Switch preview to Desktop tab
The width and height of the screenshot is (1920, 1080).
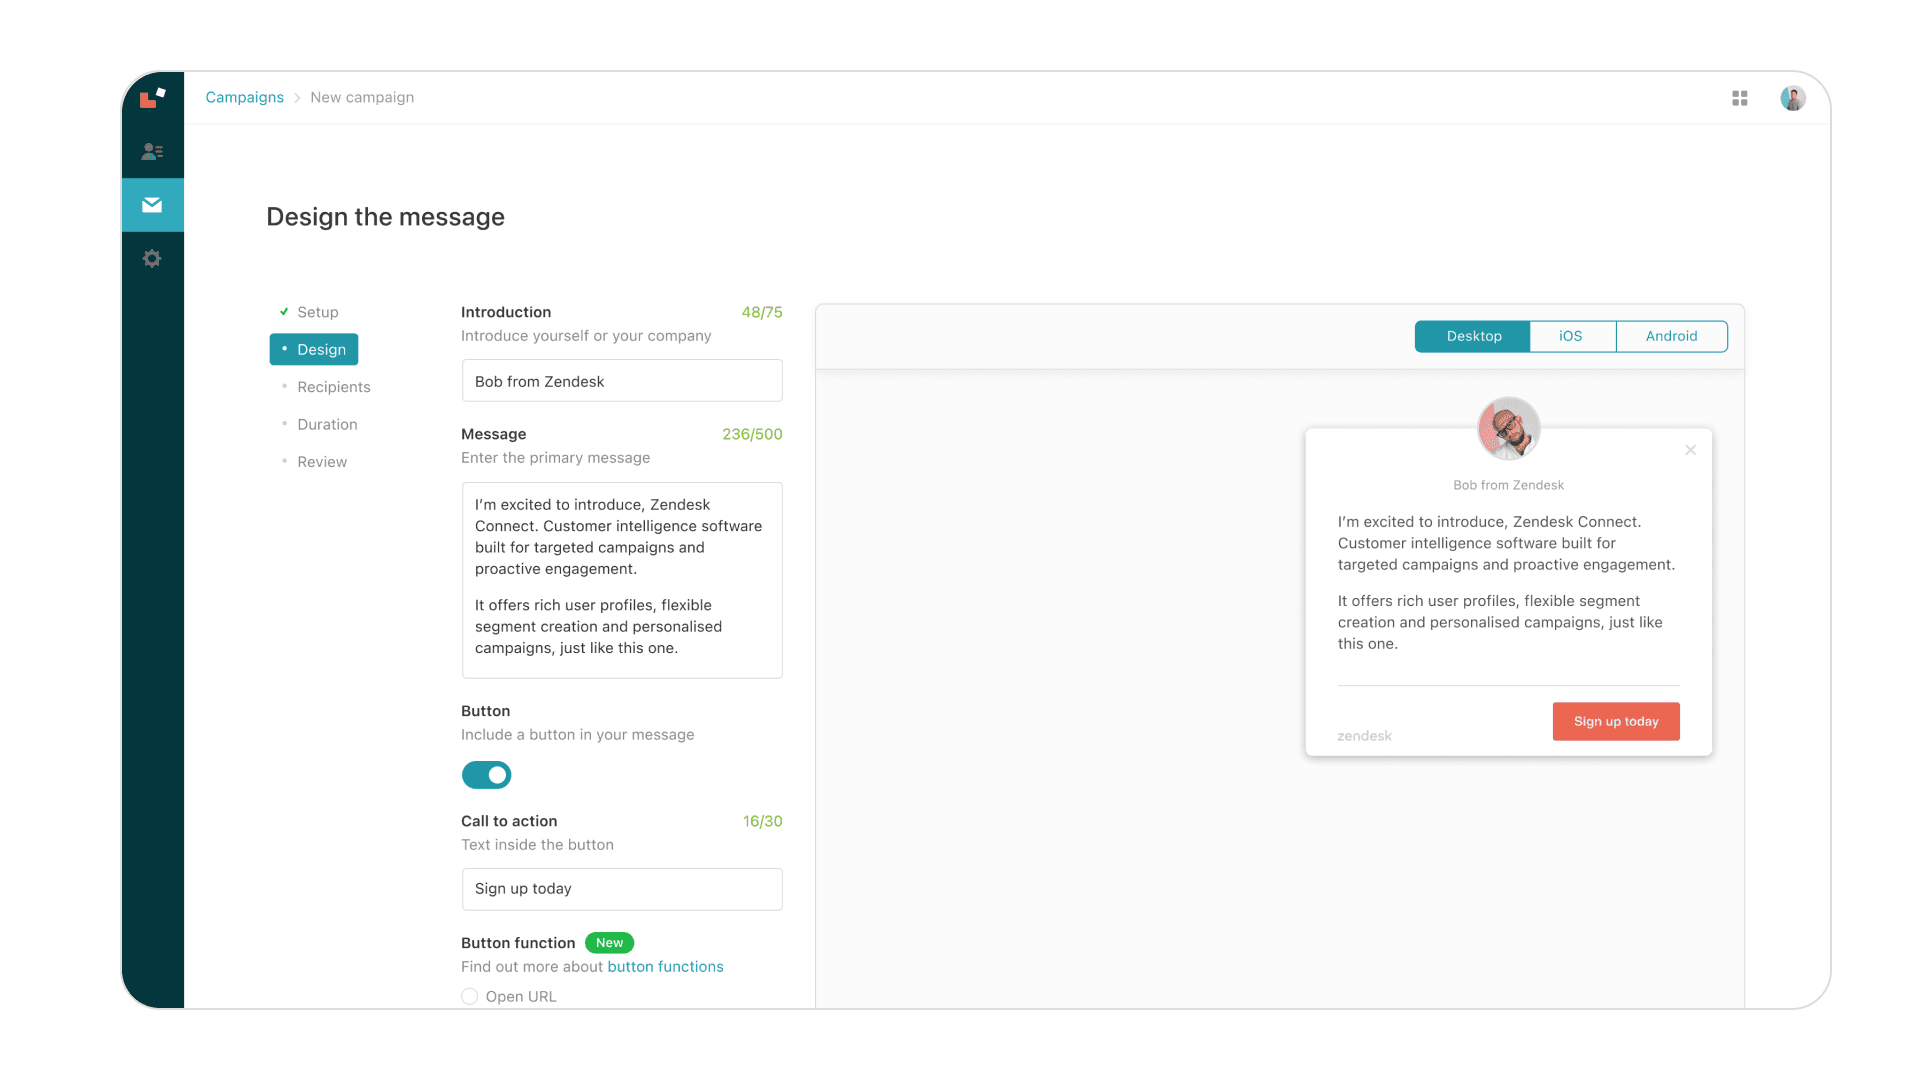(x=1473, y=336)
